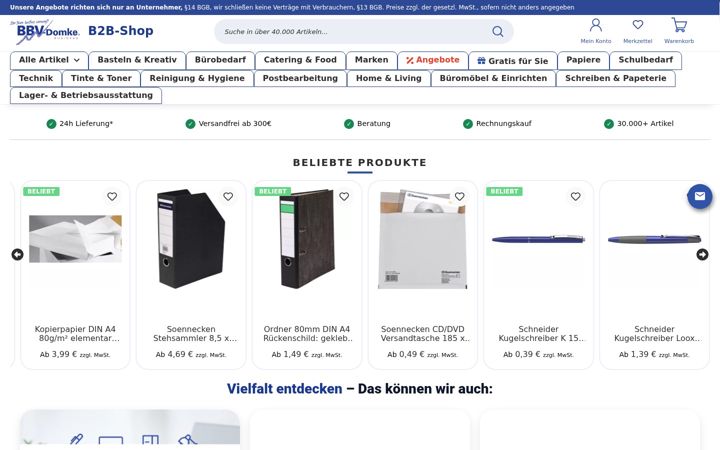This screenshot has width=720, height=450.
Task: Open Mein Konto user icon
Action: coord(596,25)
